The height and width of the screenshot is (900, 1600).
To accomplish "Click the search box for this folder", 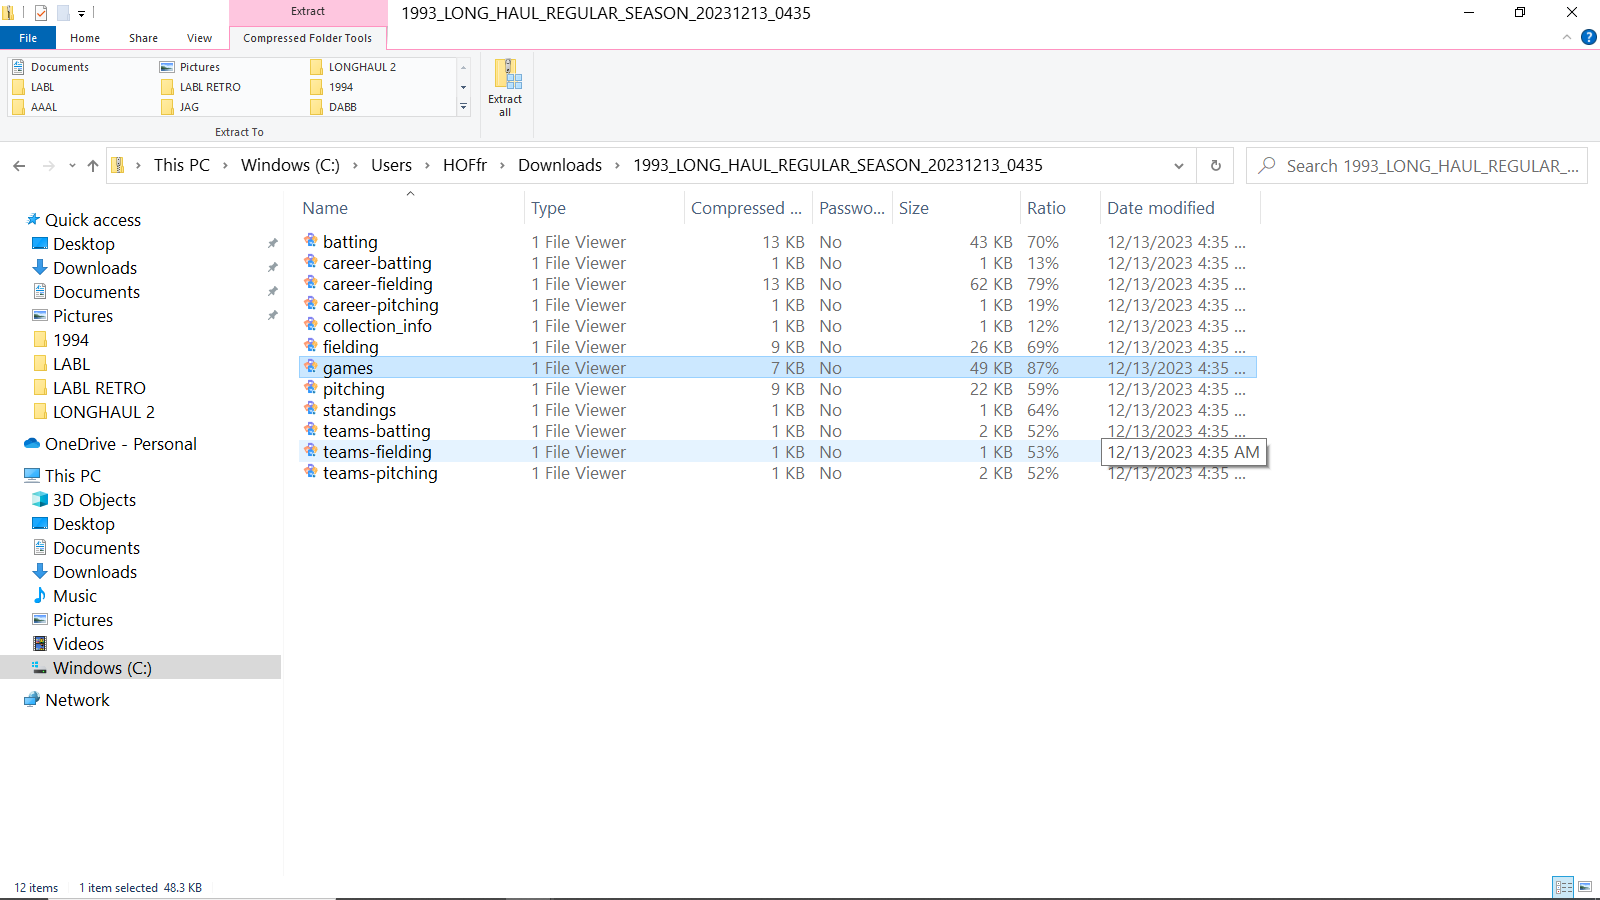I will (1417, 166).
